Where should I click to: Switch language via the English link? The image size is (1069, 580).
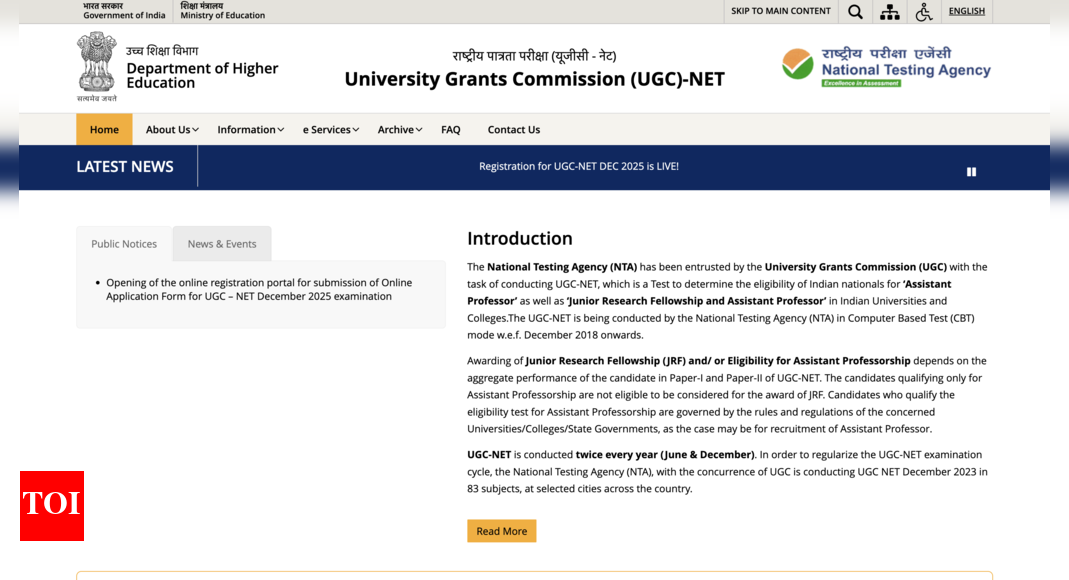pos(967,11)
